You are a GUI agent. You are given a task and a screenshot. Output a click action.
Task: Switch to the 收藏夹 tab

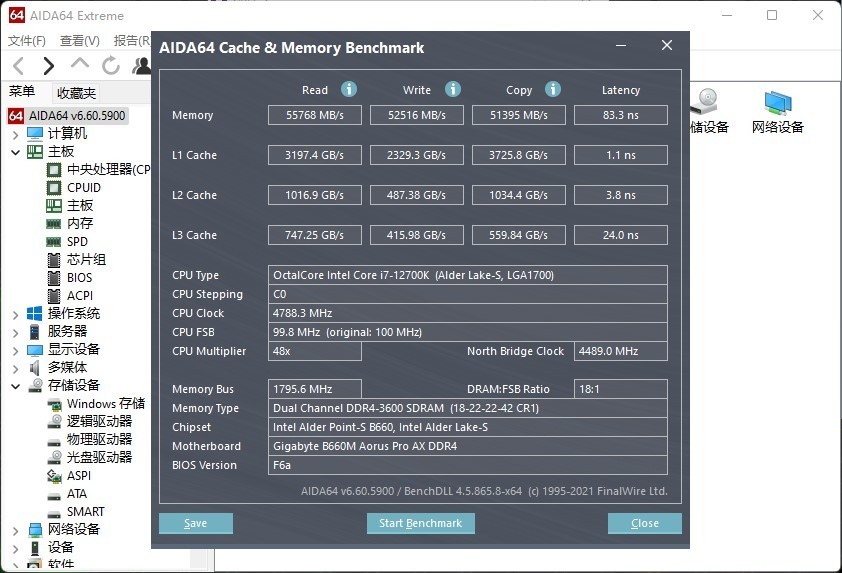(x=76, y=93)
